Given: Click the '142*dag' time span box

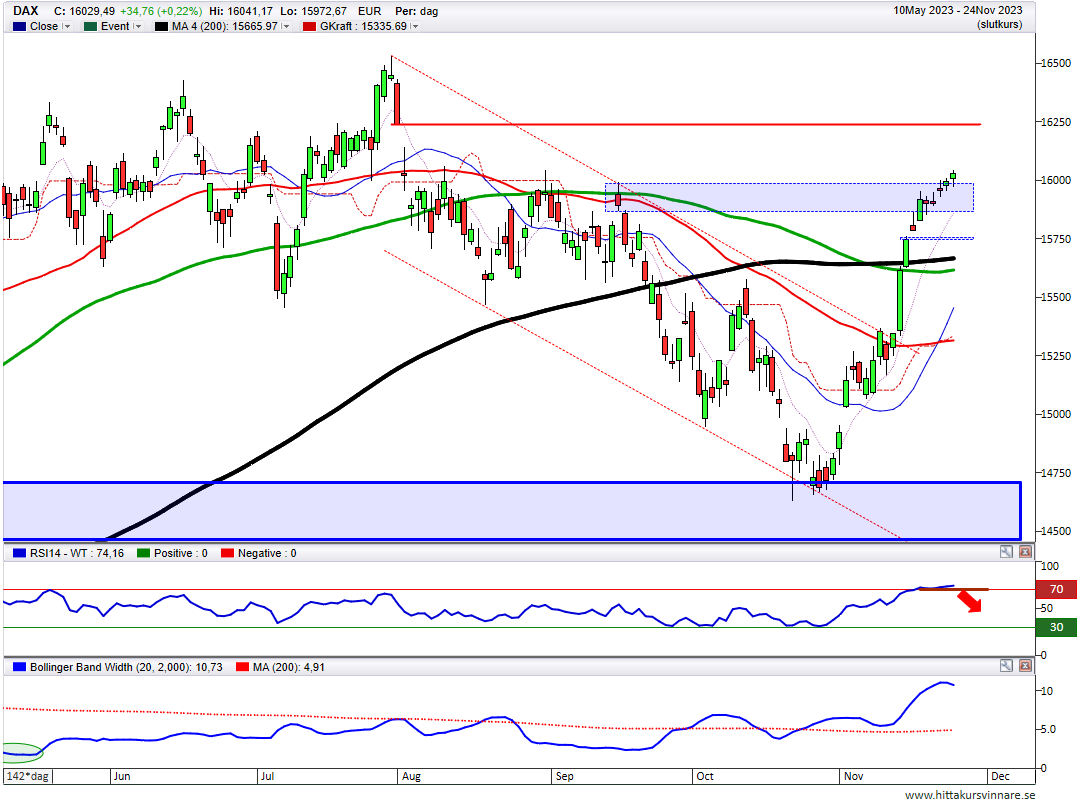Looking at the screenshot, I should point(28,776).
